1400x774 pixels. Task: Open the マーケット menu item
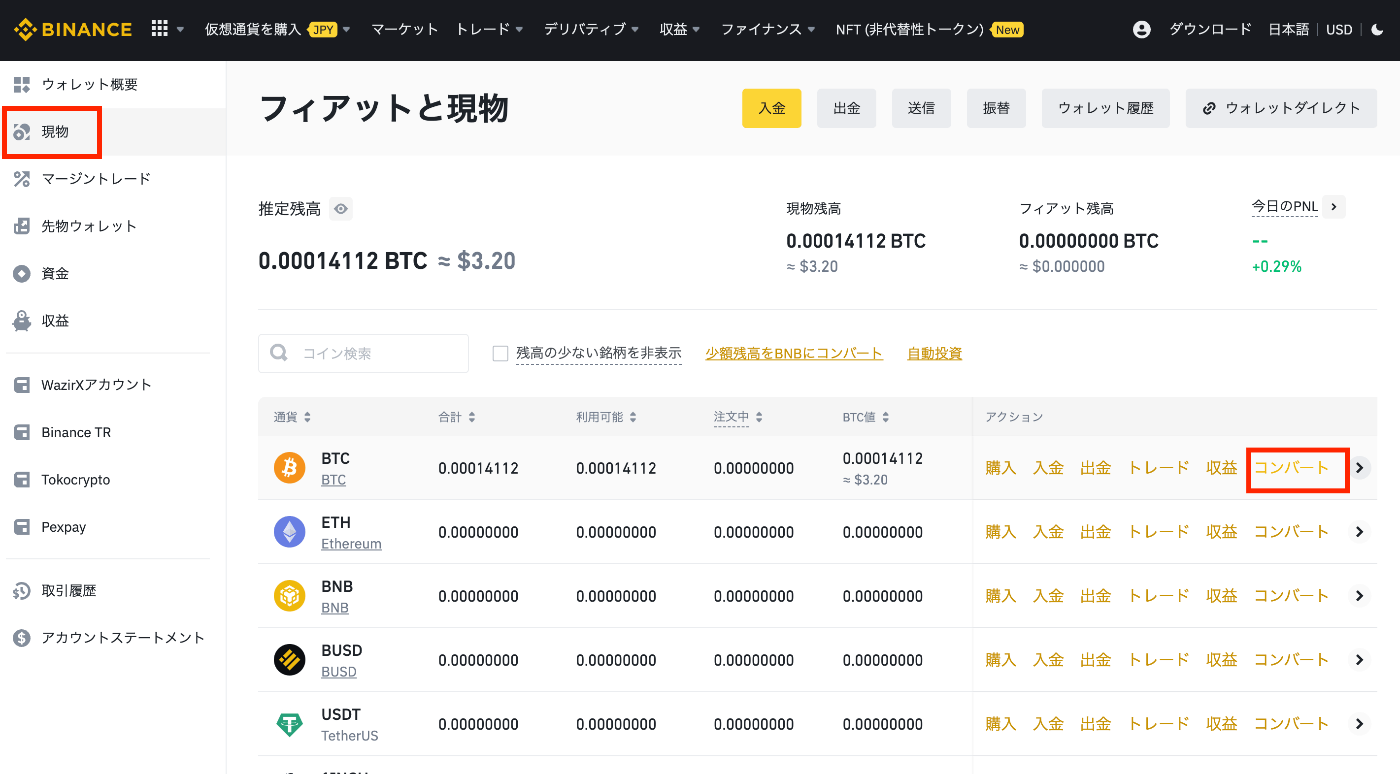405,29
